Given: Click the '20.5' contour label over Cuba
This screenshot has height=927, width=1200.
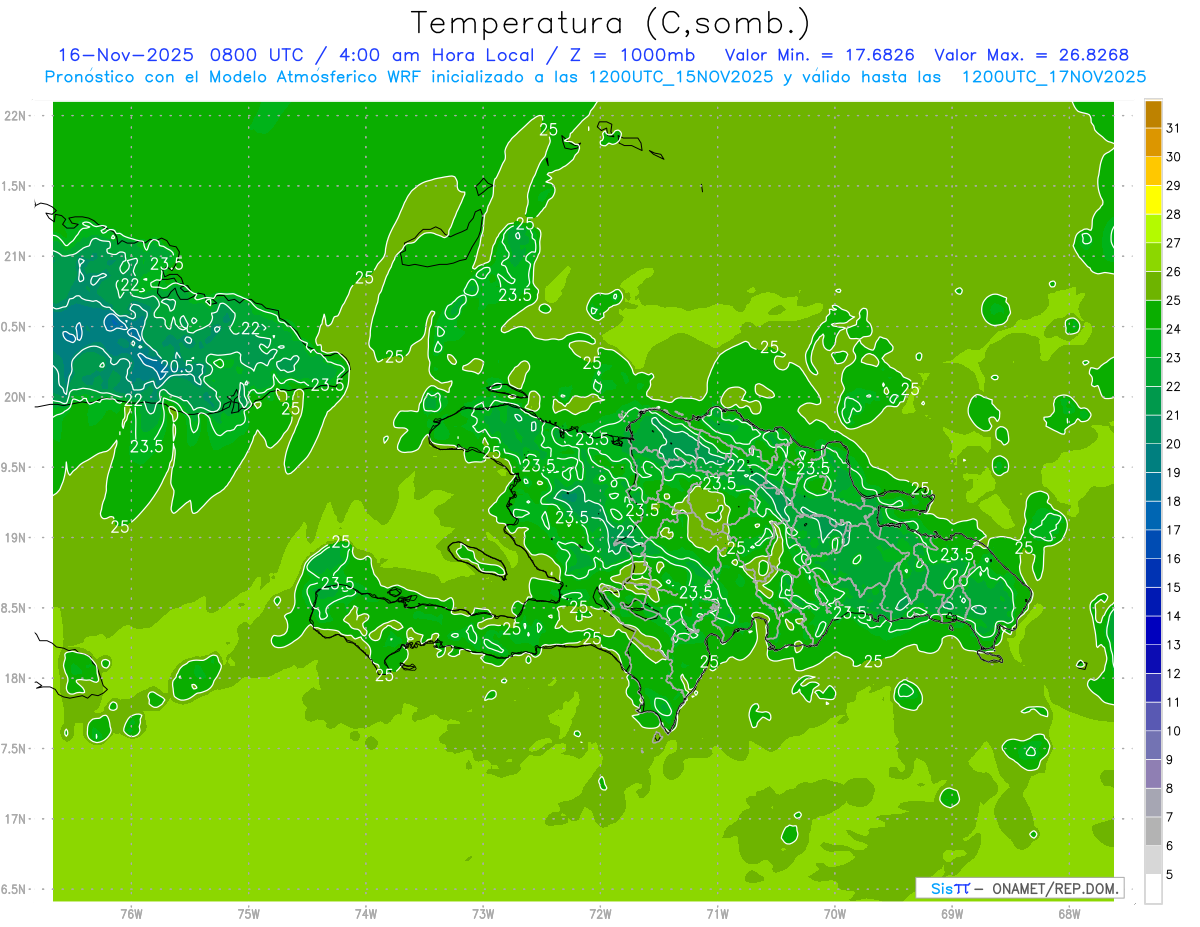Looking at the screenshot, I should (x=176, y=367).
